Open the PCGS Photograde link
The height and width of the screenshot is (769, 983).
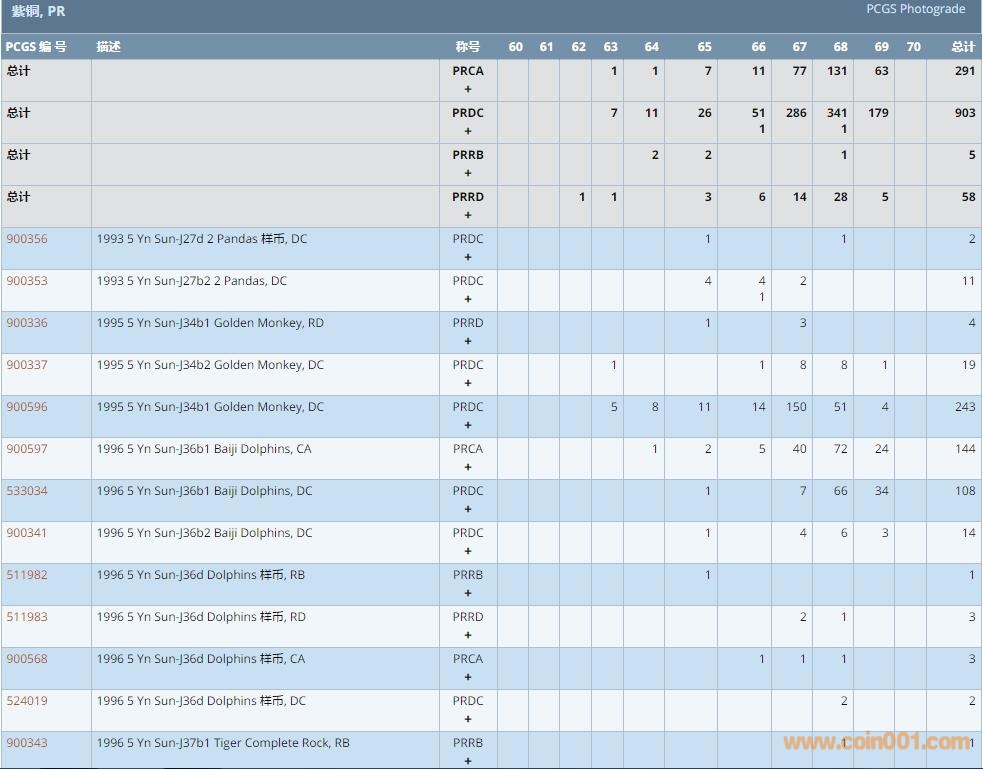click(915, 9)
